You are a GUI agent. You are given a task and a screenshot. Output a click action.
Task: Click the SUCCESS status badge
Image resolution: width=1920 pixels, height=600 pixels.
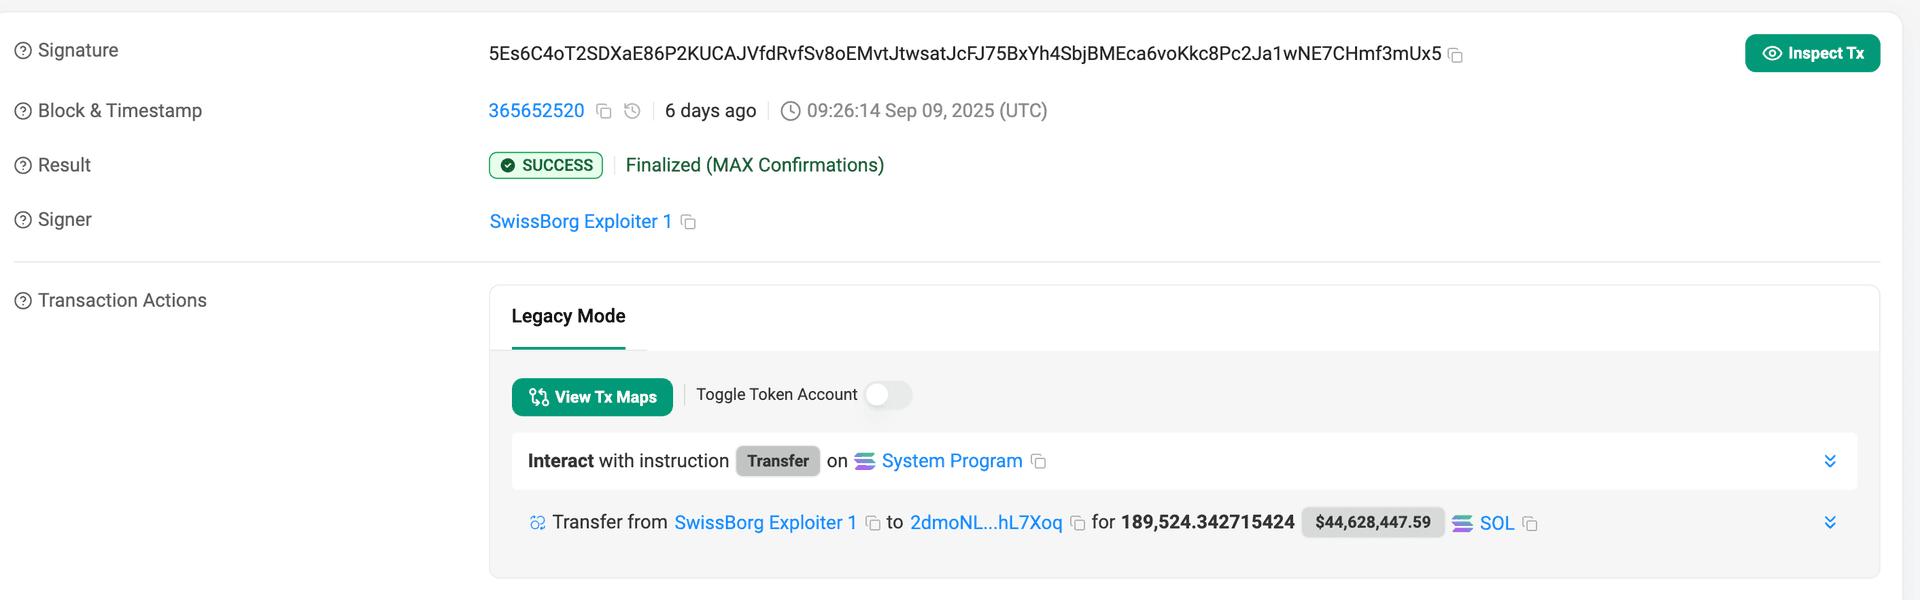pos(546,165)
